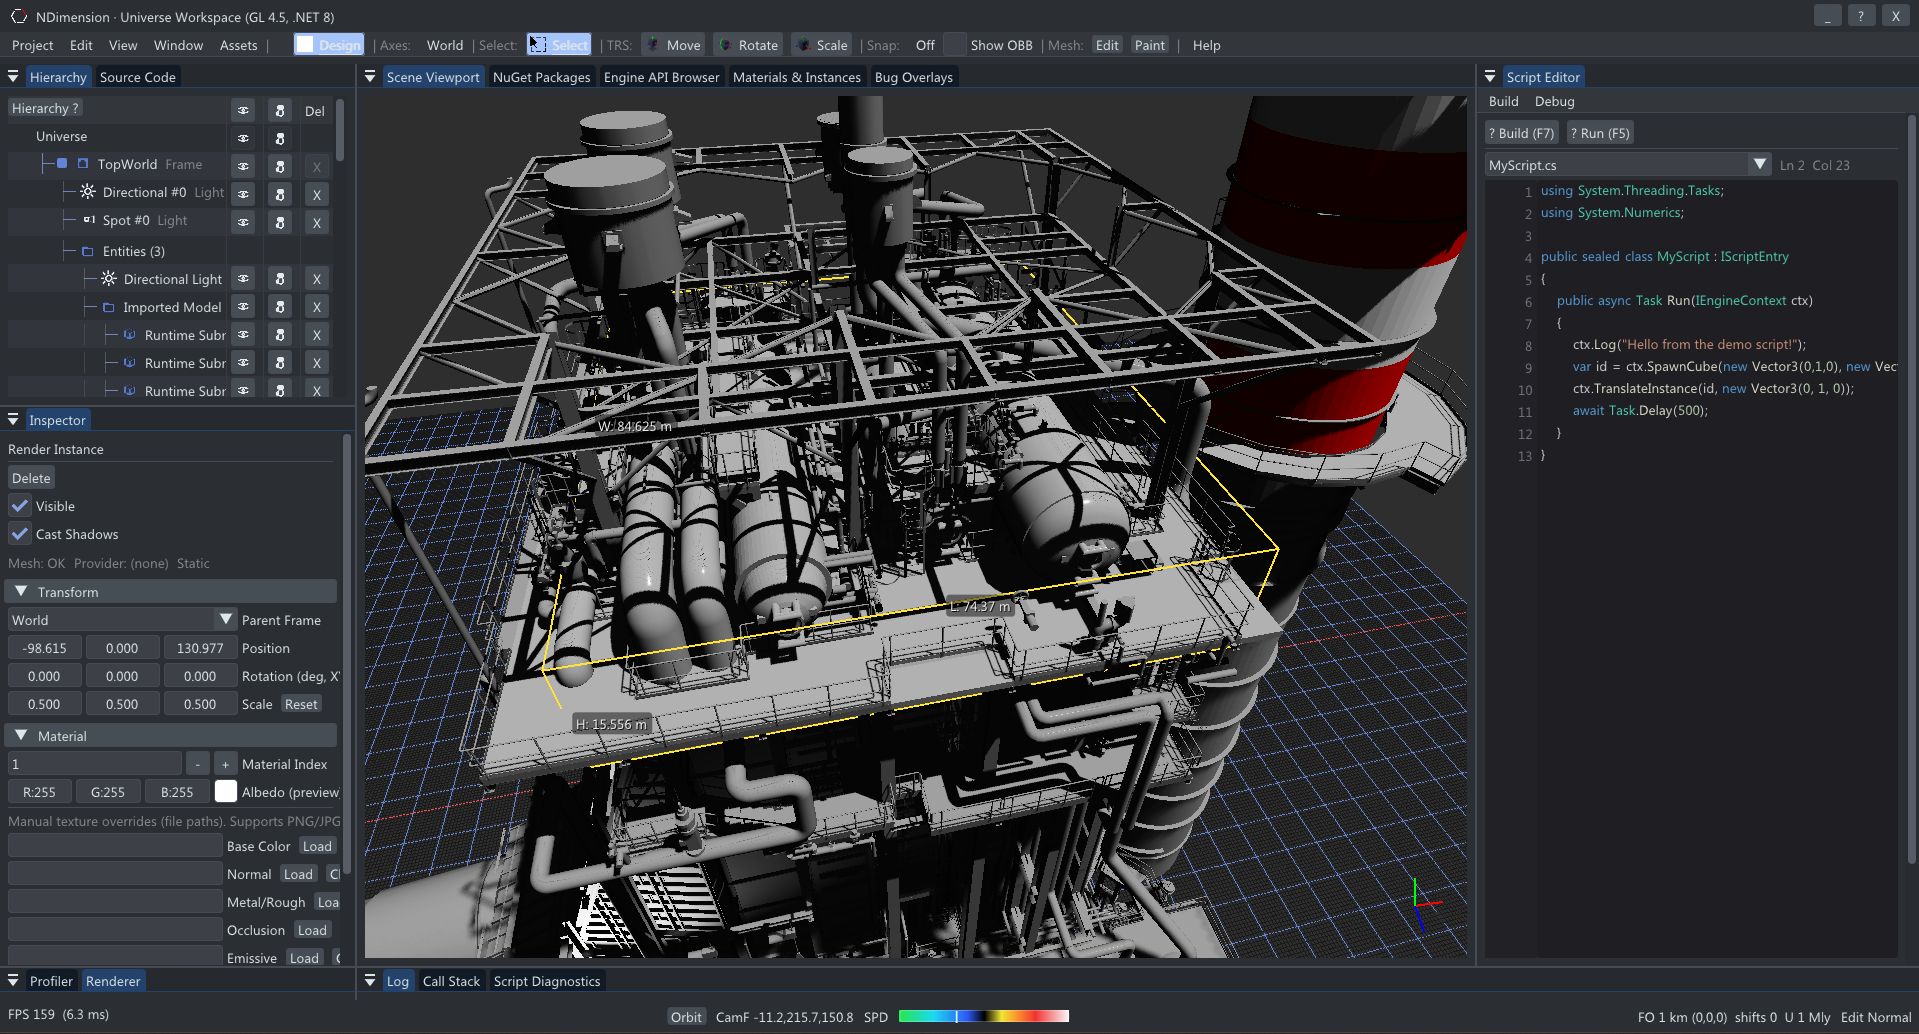Click the Run (F5) button
Screen dimensions: 1919x1034
coord(1599,132)
